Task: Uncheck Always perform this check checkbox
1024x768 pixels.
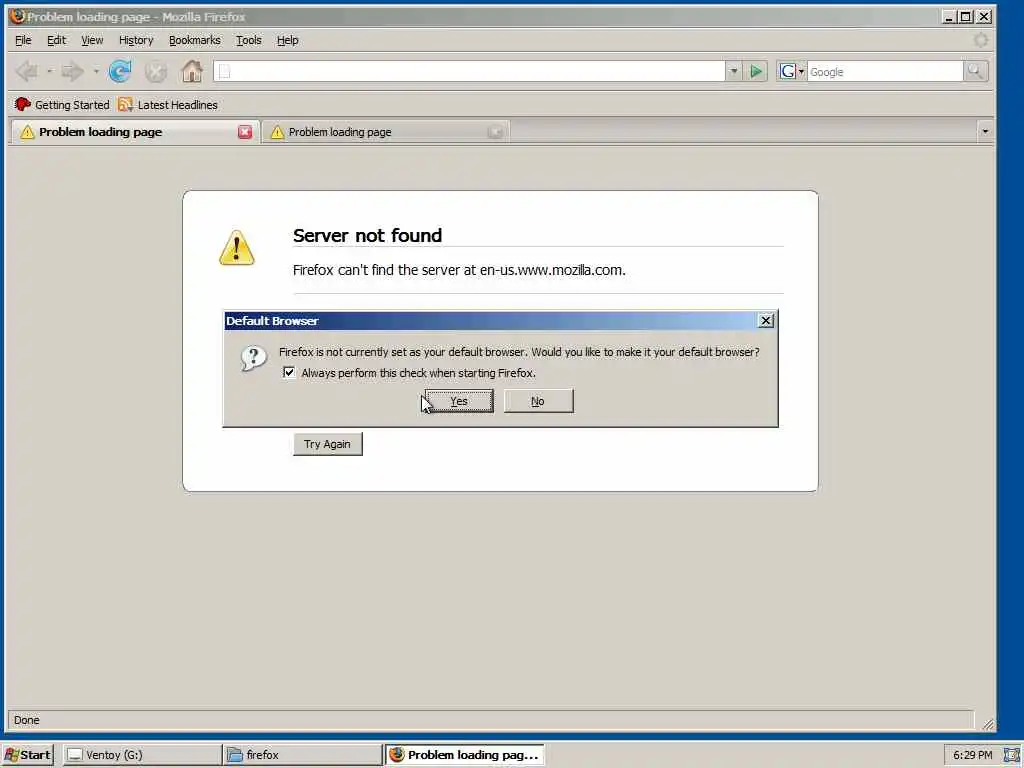Action: pyautogui.click(x=289, y=372)
